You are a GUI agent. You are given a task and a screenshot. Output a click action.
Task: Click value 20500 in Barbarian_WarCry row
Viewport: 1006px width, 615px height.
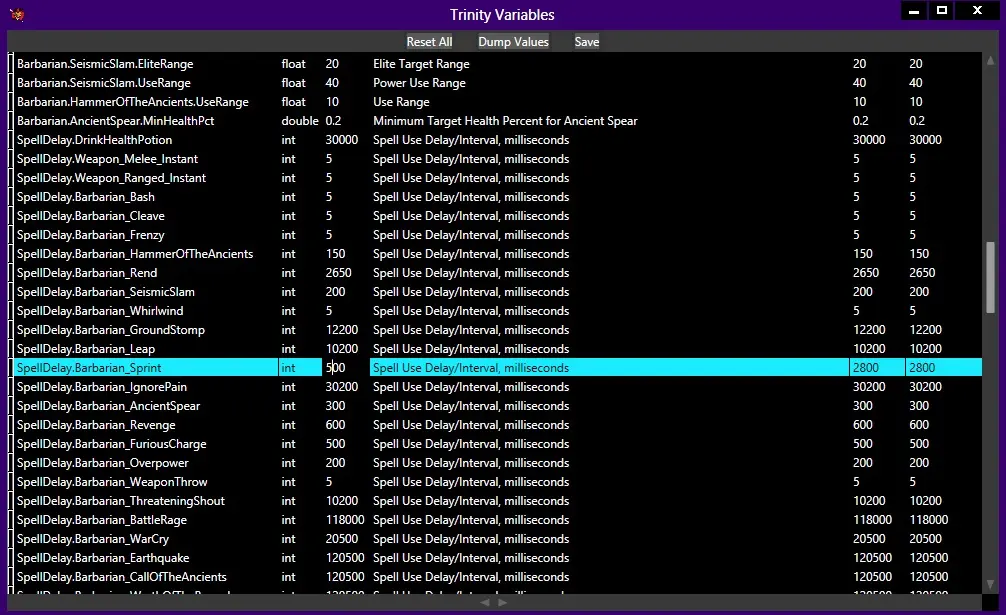tap(341, 539)
